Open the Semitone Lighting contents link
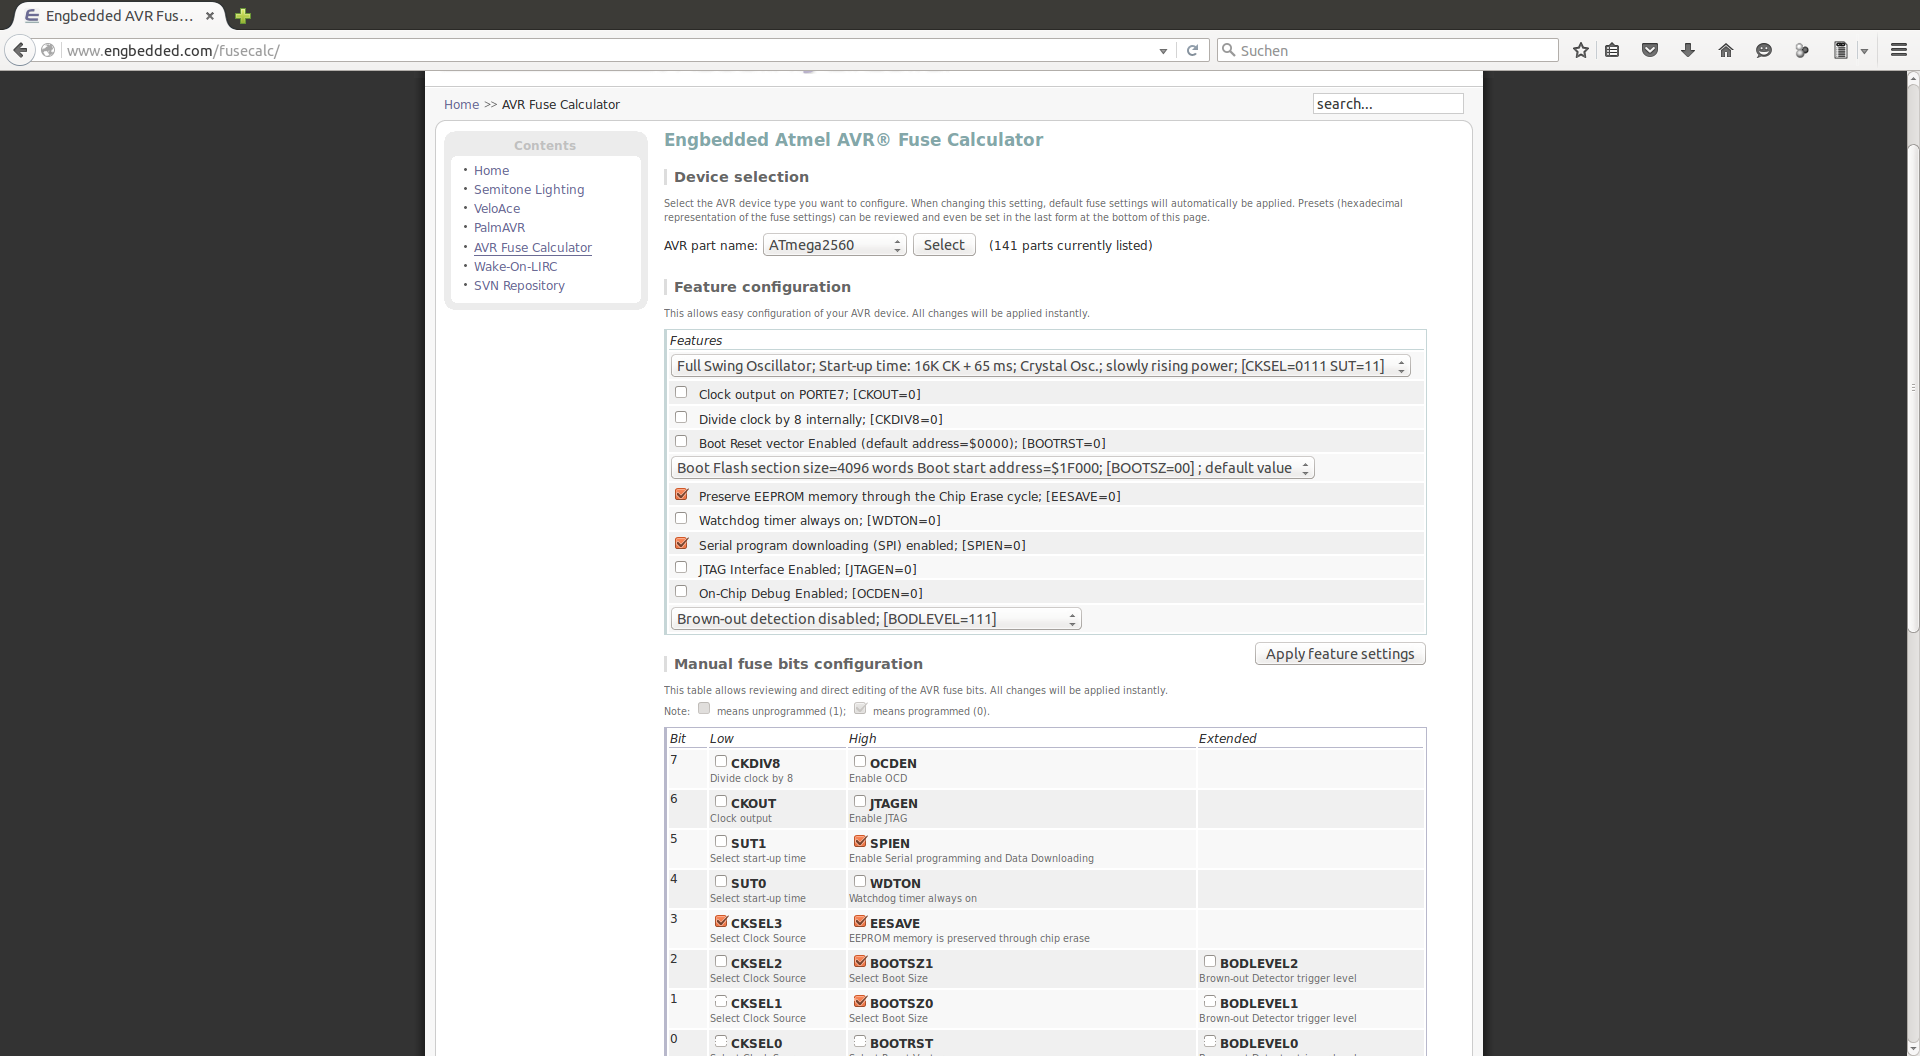 pos(529,190)
